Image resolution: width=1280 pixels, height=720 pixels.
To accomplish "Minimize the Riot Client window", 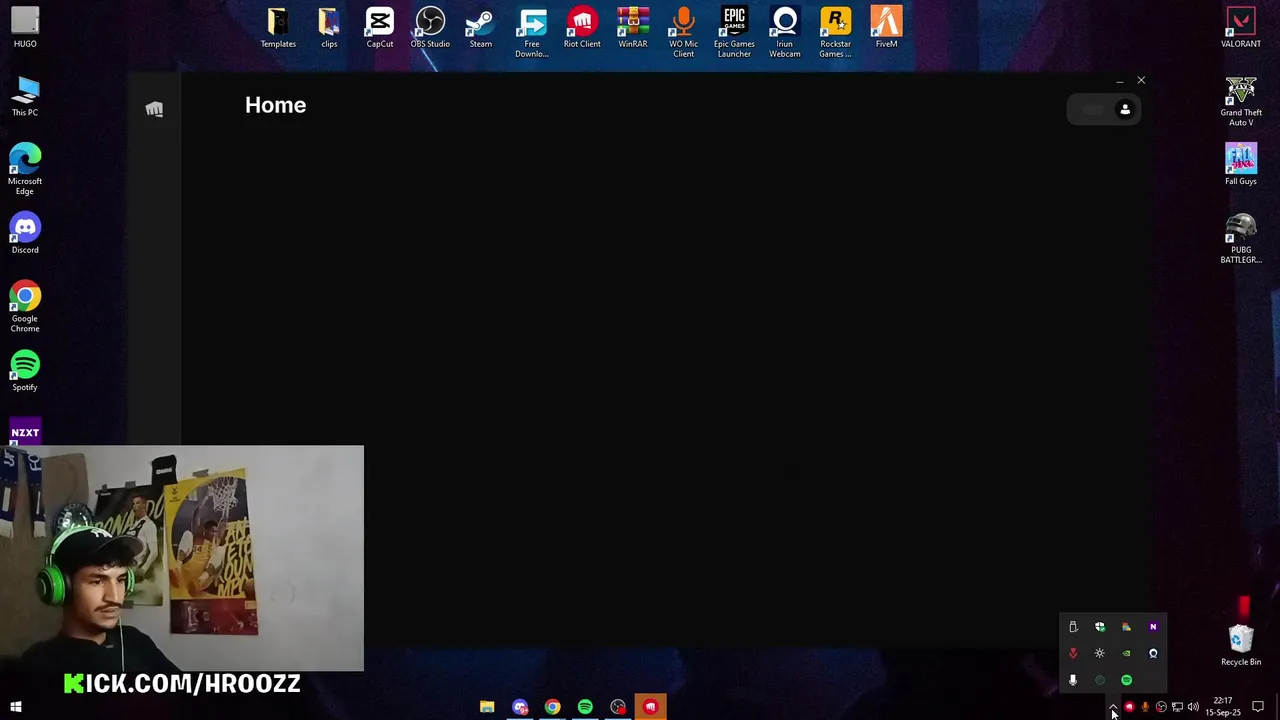I will coord(1119,81).
